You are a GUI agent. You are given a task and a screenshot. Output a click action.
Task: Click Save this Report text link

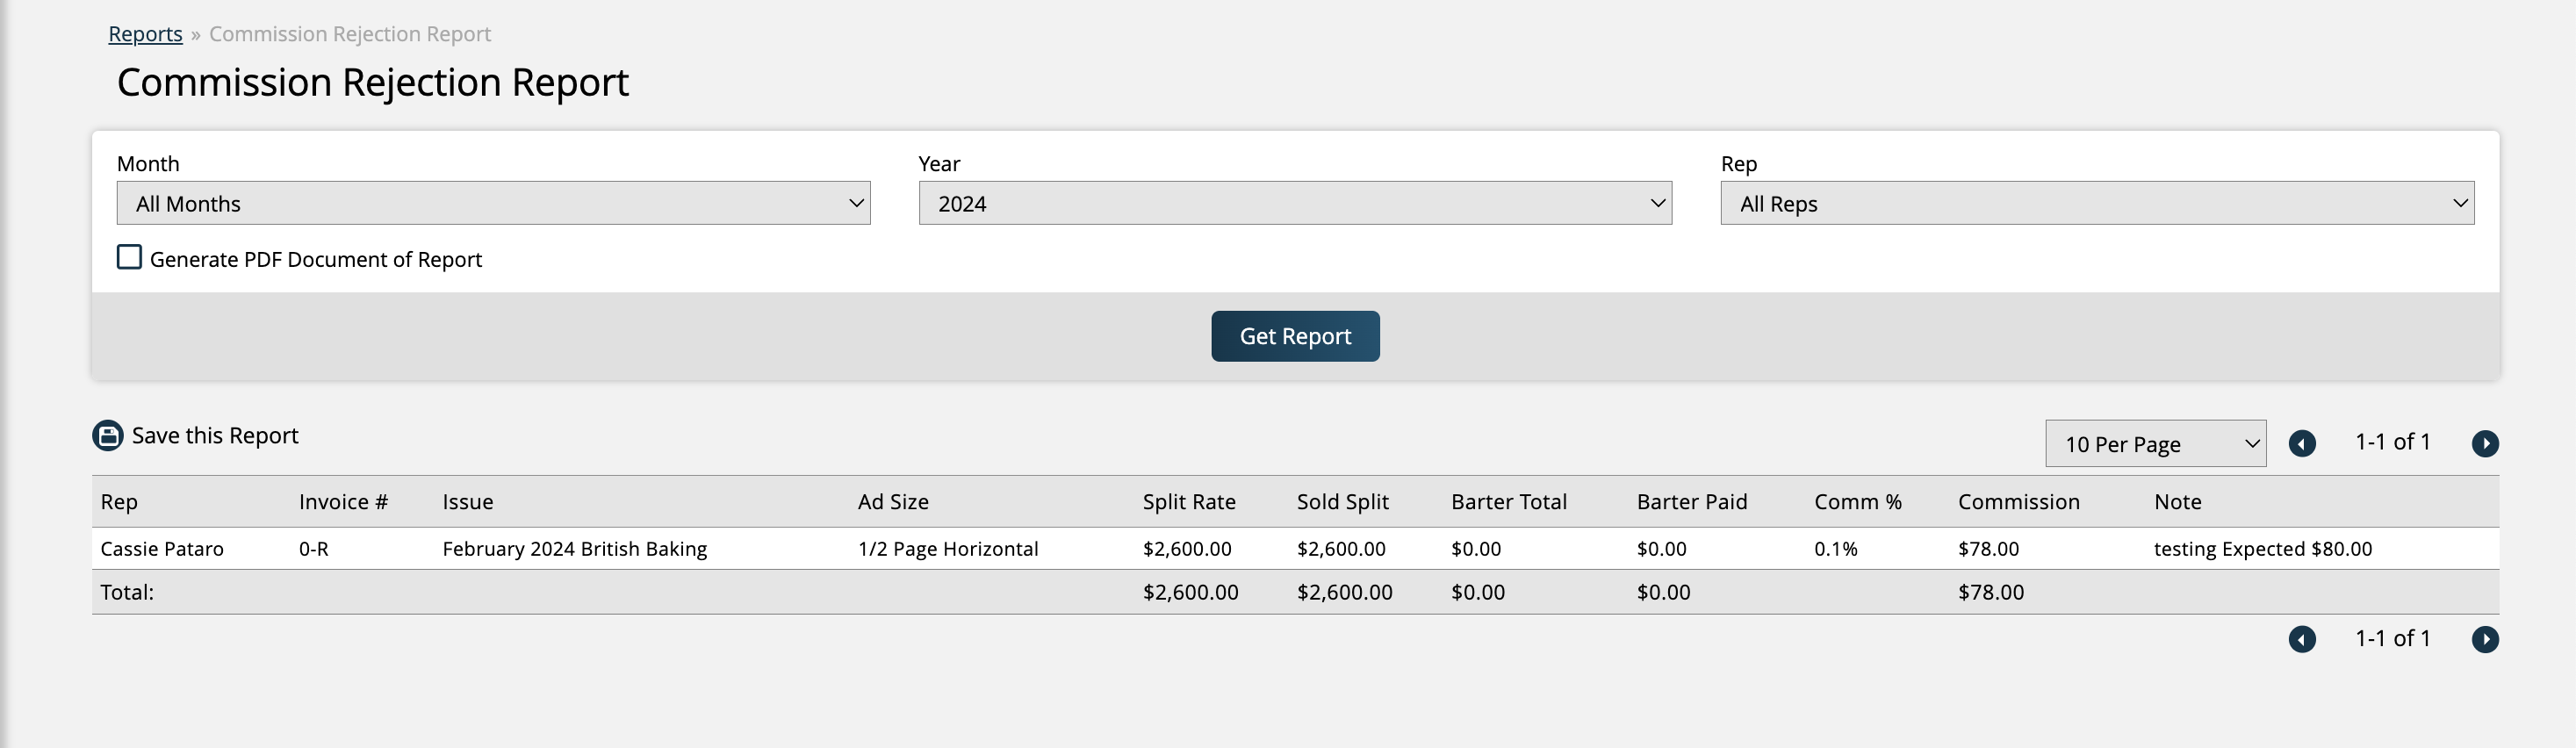point(215,436)
